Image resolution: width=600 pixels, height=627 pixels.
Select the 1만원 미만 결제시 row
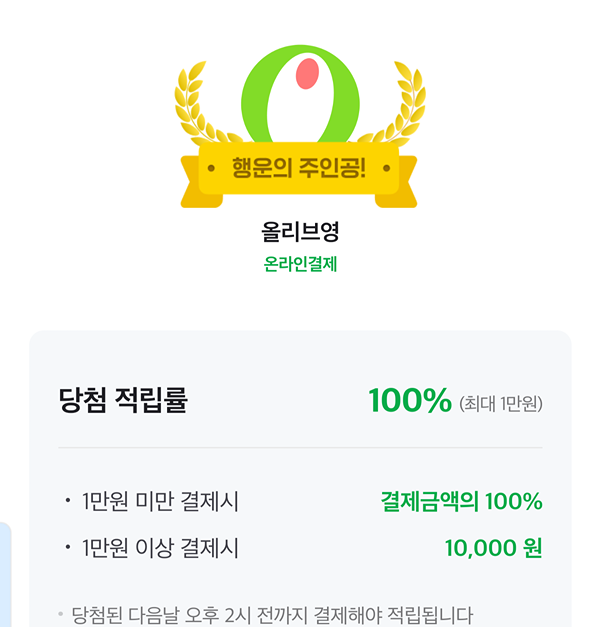[160, 502]
